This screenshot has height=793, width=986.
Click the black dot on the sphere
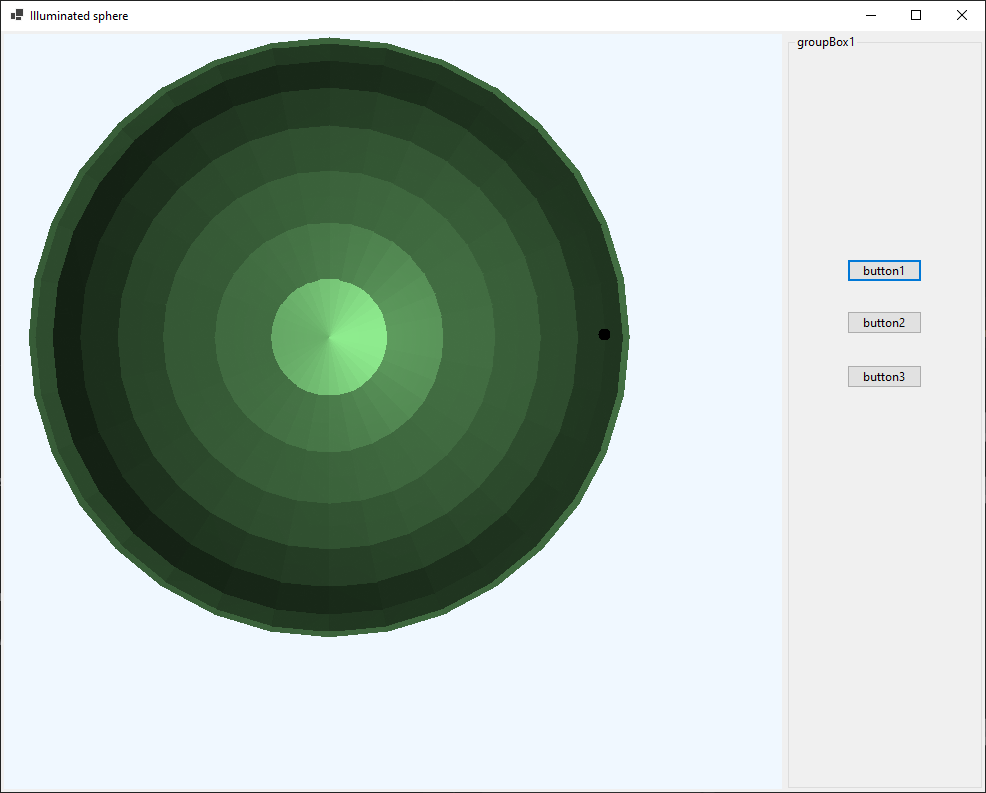(x=604, y=334)
